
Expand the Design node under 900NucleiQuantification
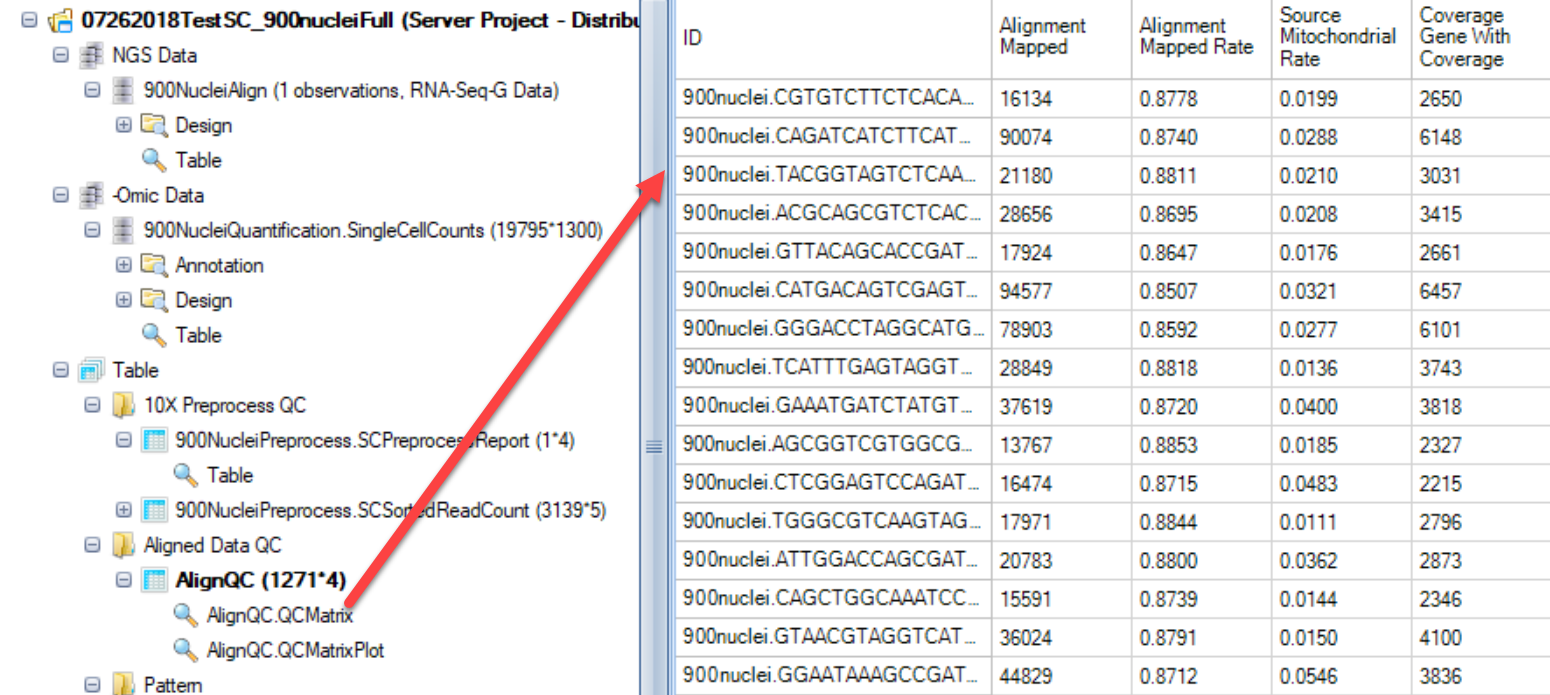pyautogui.click(x=124, y=300)
